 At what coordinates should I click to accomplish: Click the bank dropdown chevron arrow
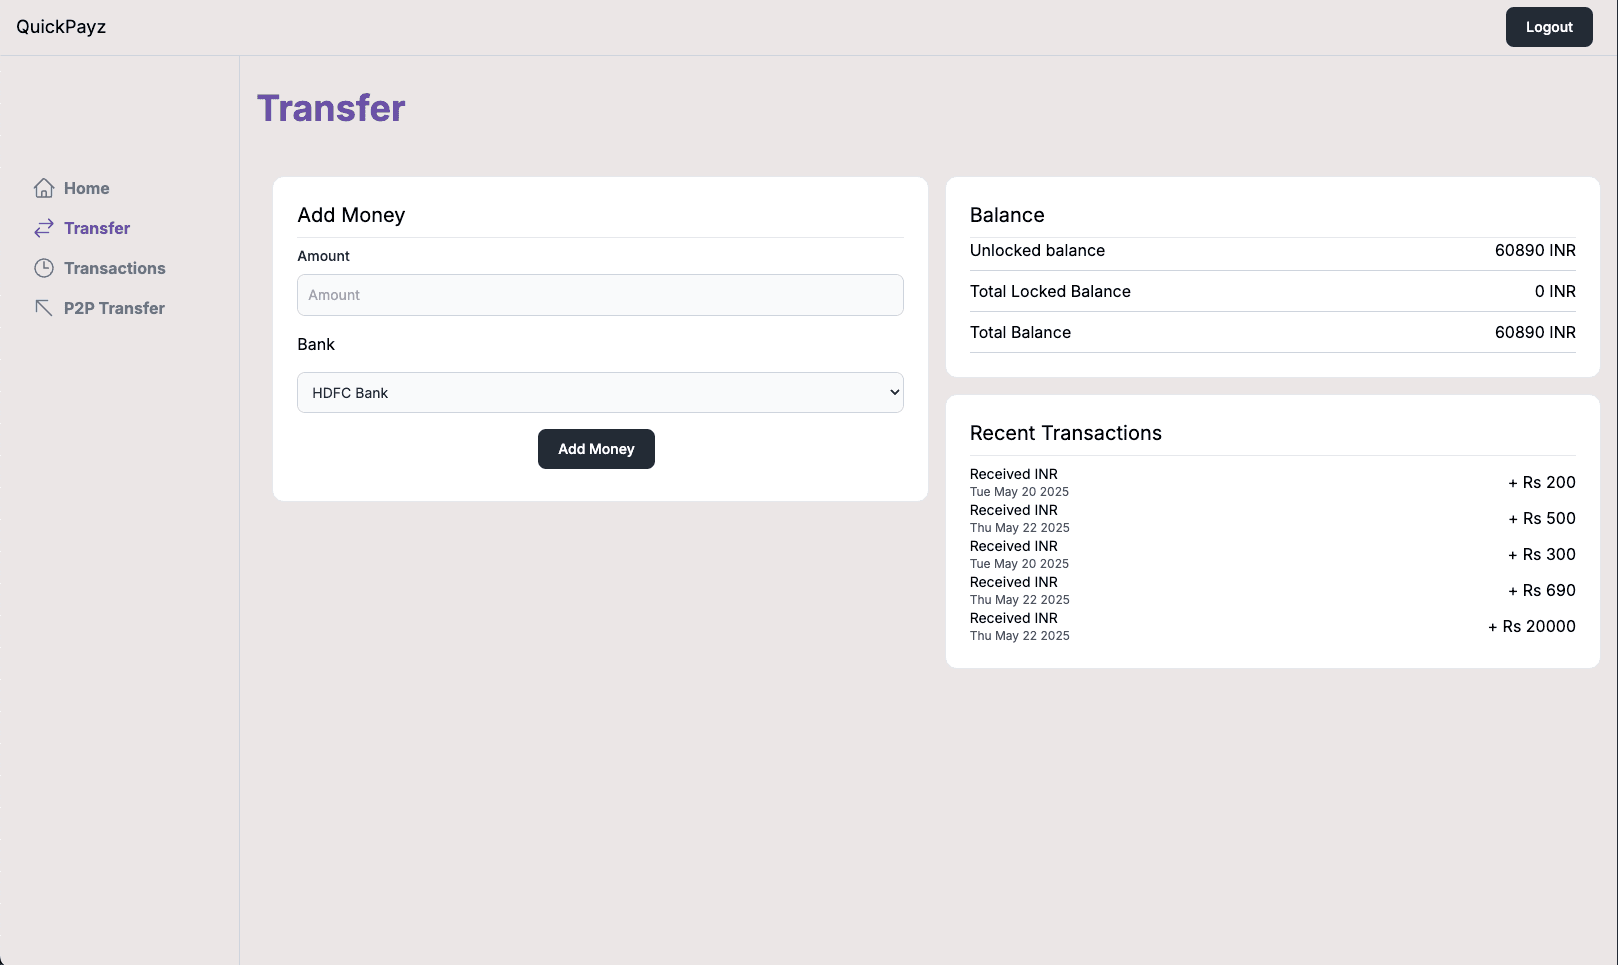tap(894, 393)
